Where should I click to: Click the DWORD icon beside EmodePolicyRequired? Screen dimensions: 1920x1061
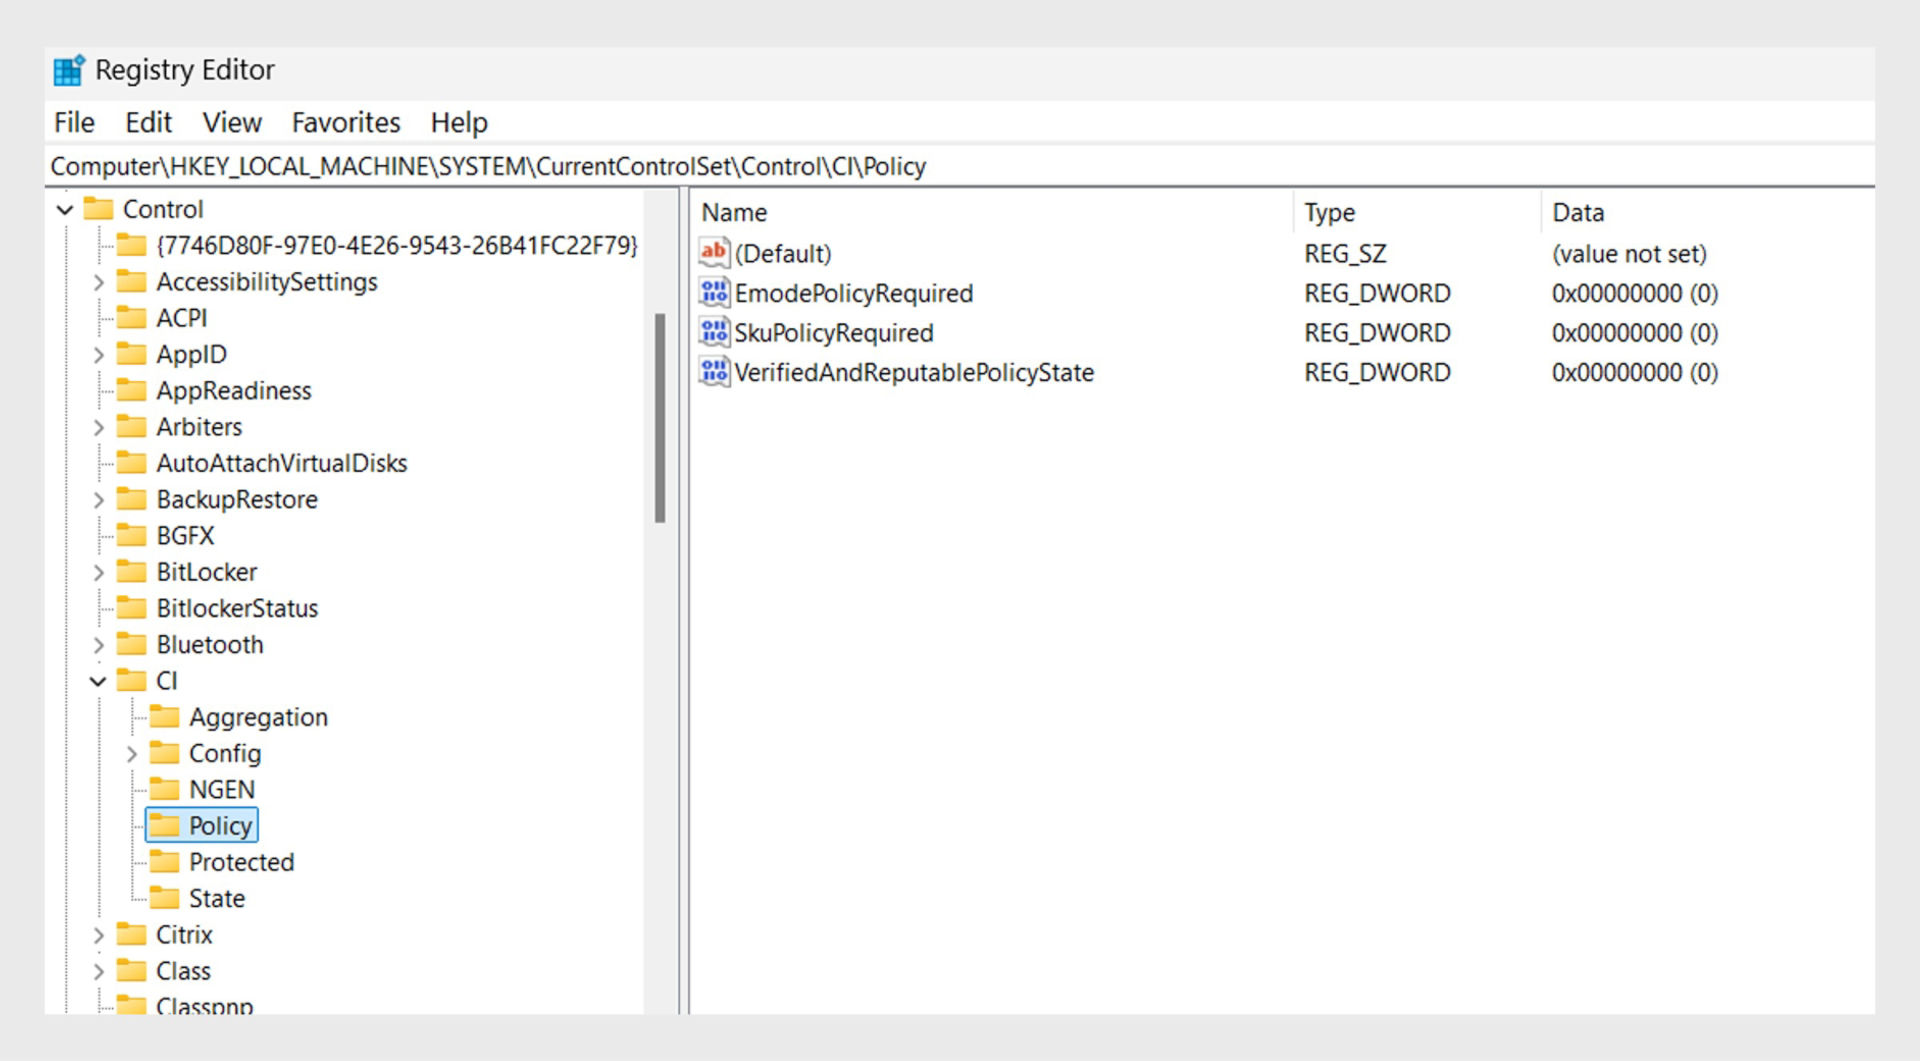[713, 292]
